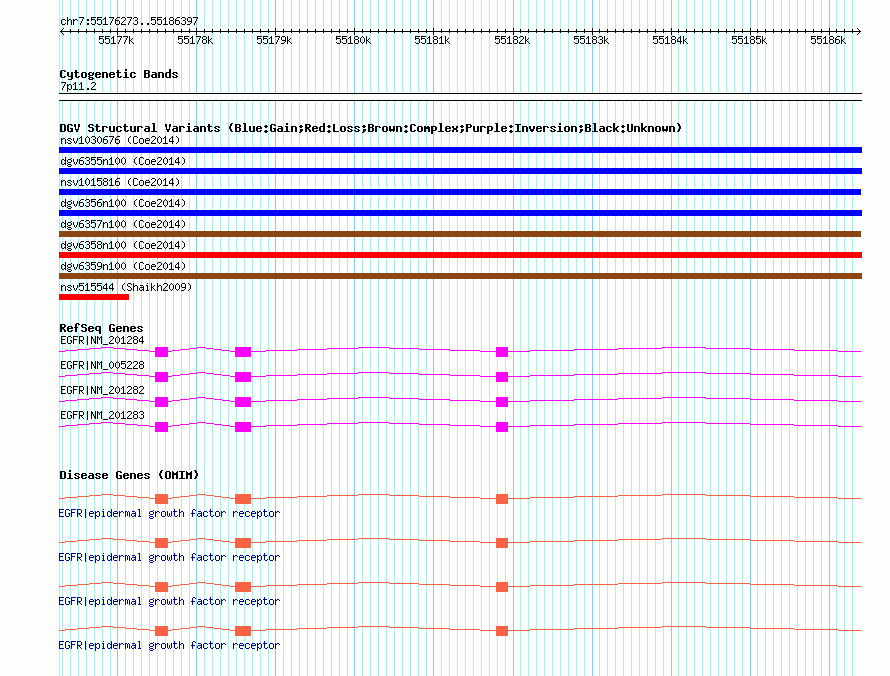Click NM_201284 exon box near 55182k

click(502, 352)
